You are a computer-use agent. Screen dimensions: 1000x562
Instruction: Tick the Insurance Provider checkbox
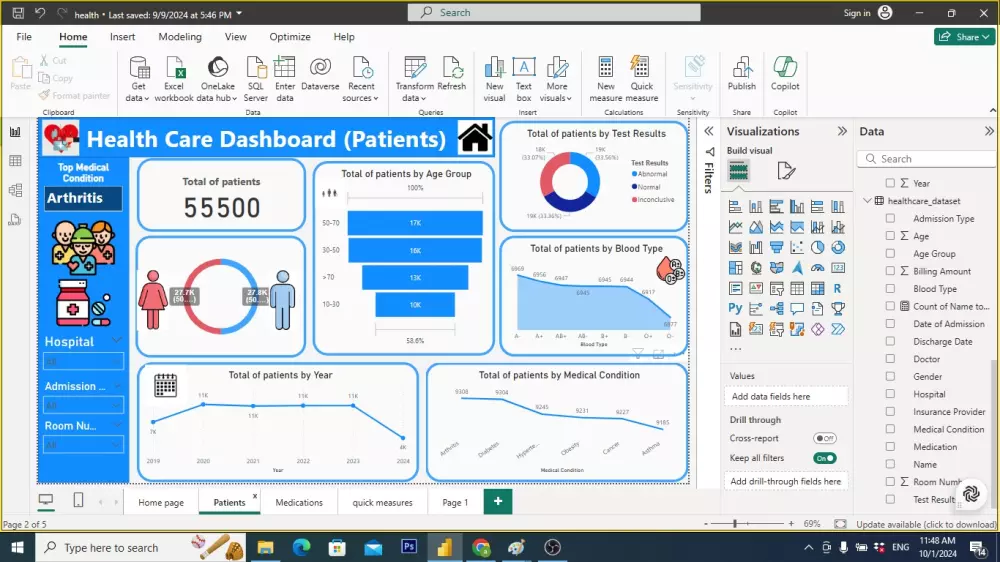890,411
